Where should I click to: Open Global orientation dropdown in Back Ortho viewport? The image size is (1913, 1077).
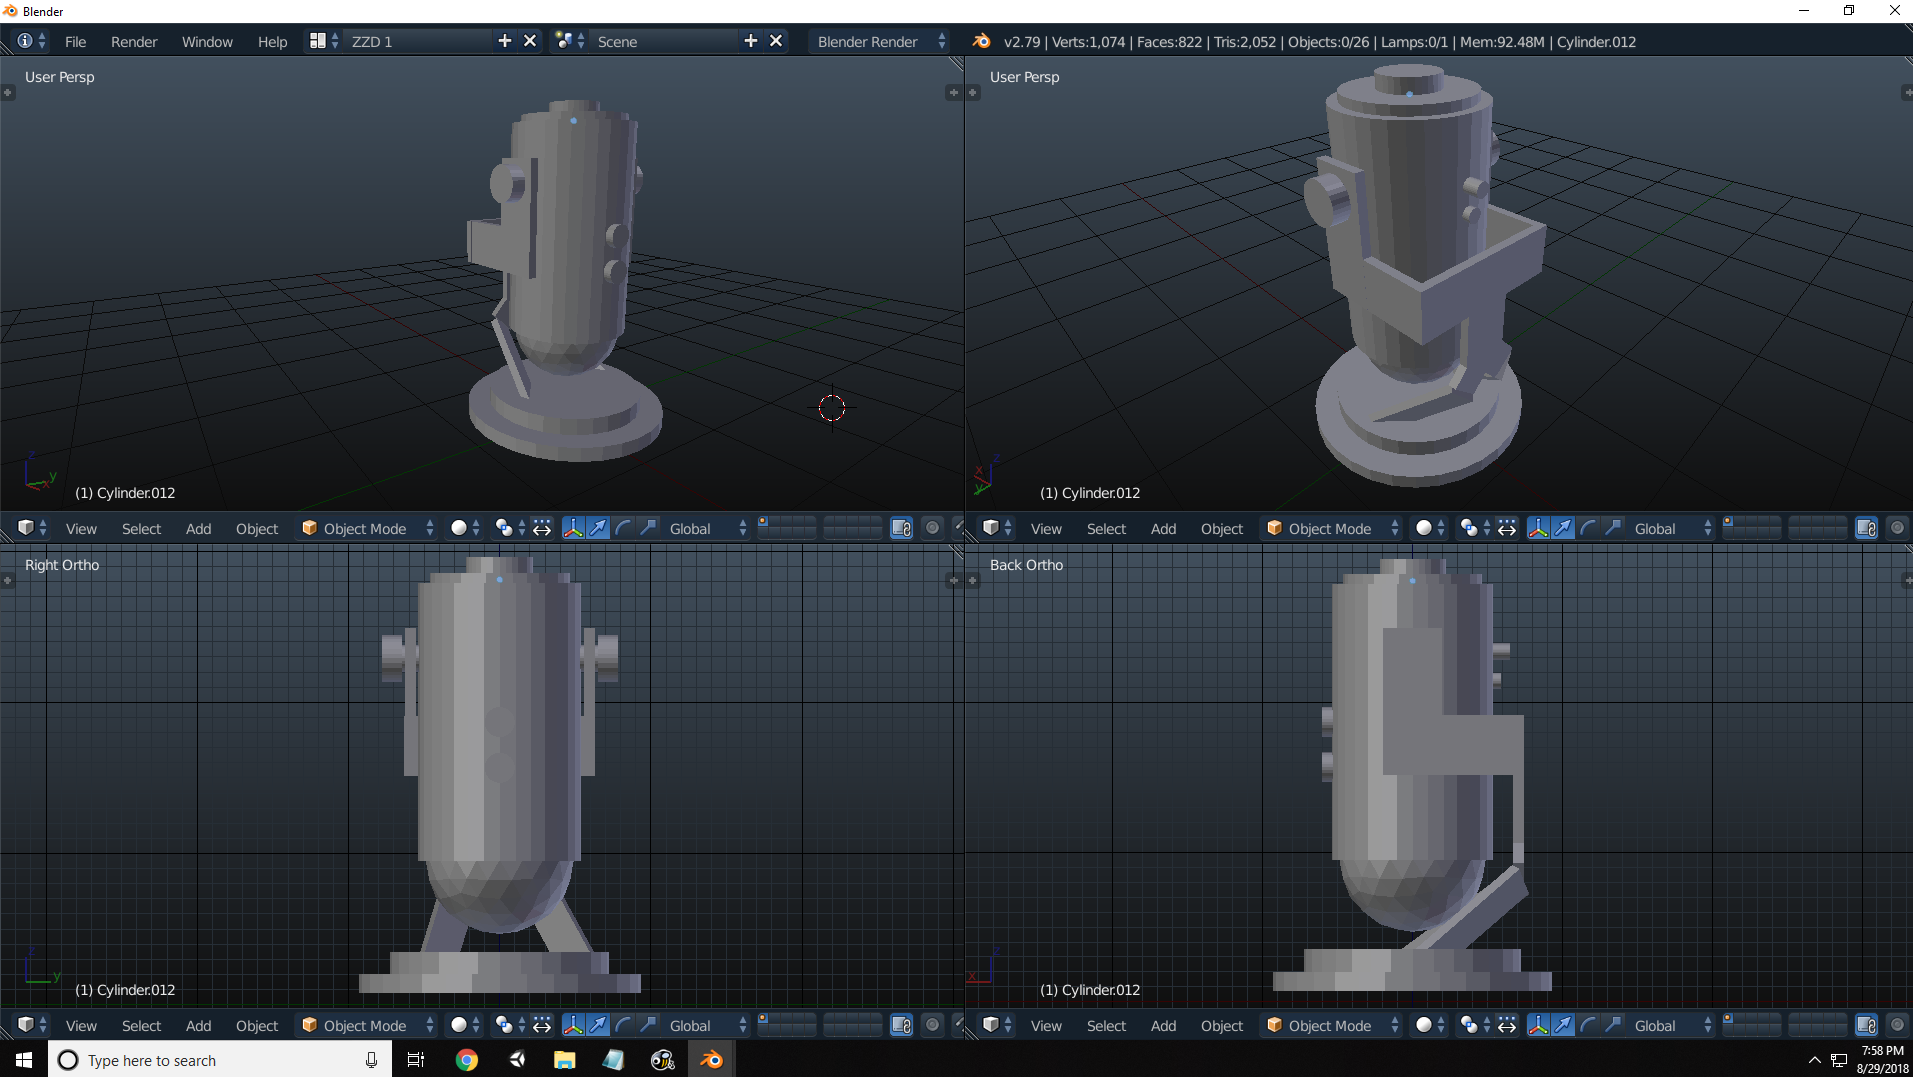click(x=1672, y=1025)
